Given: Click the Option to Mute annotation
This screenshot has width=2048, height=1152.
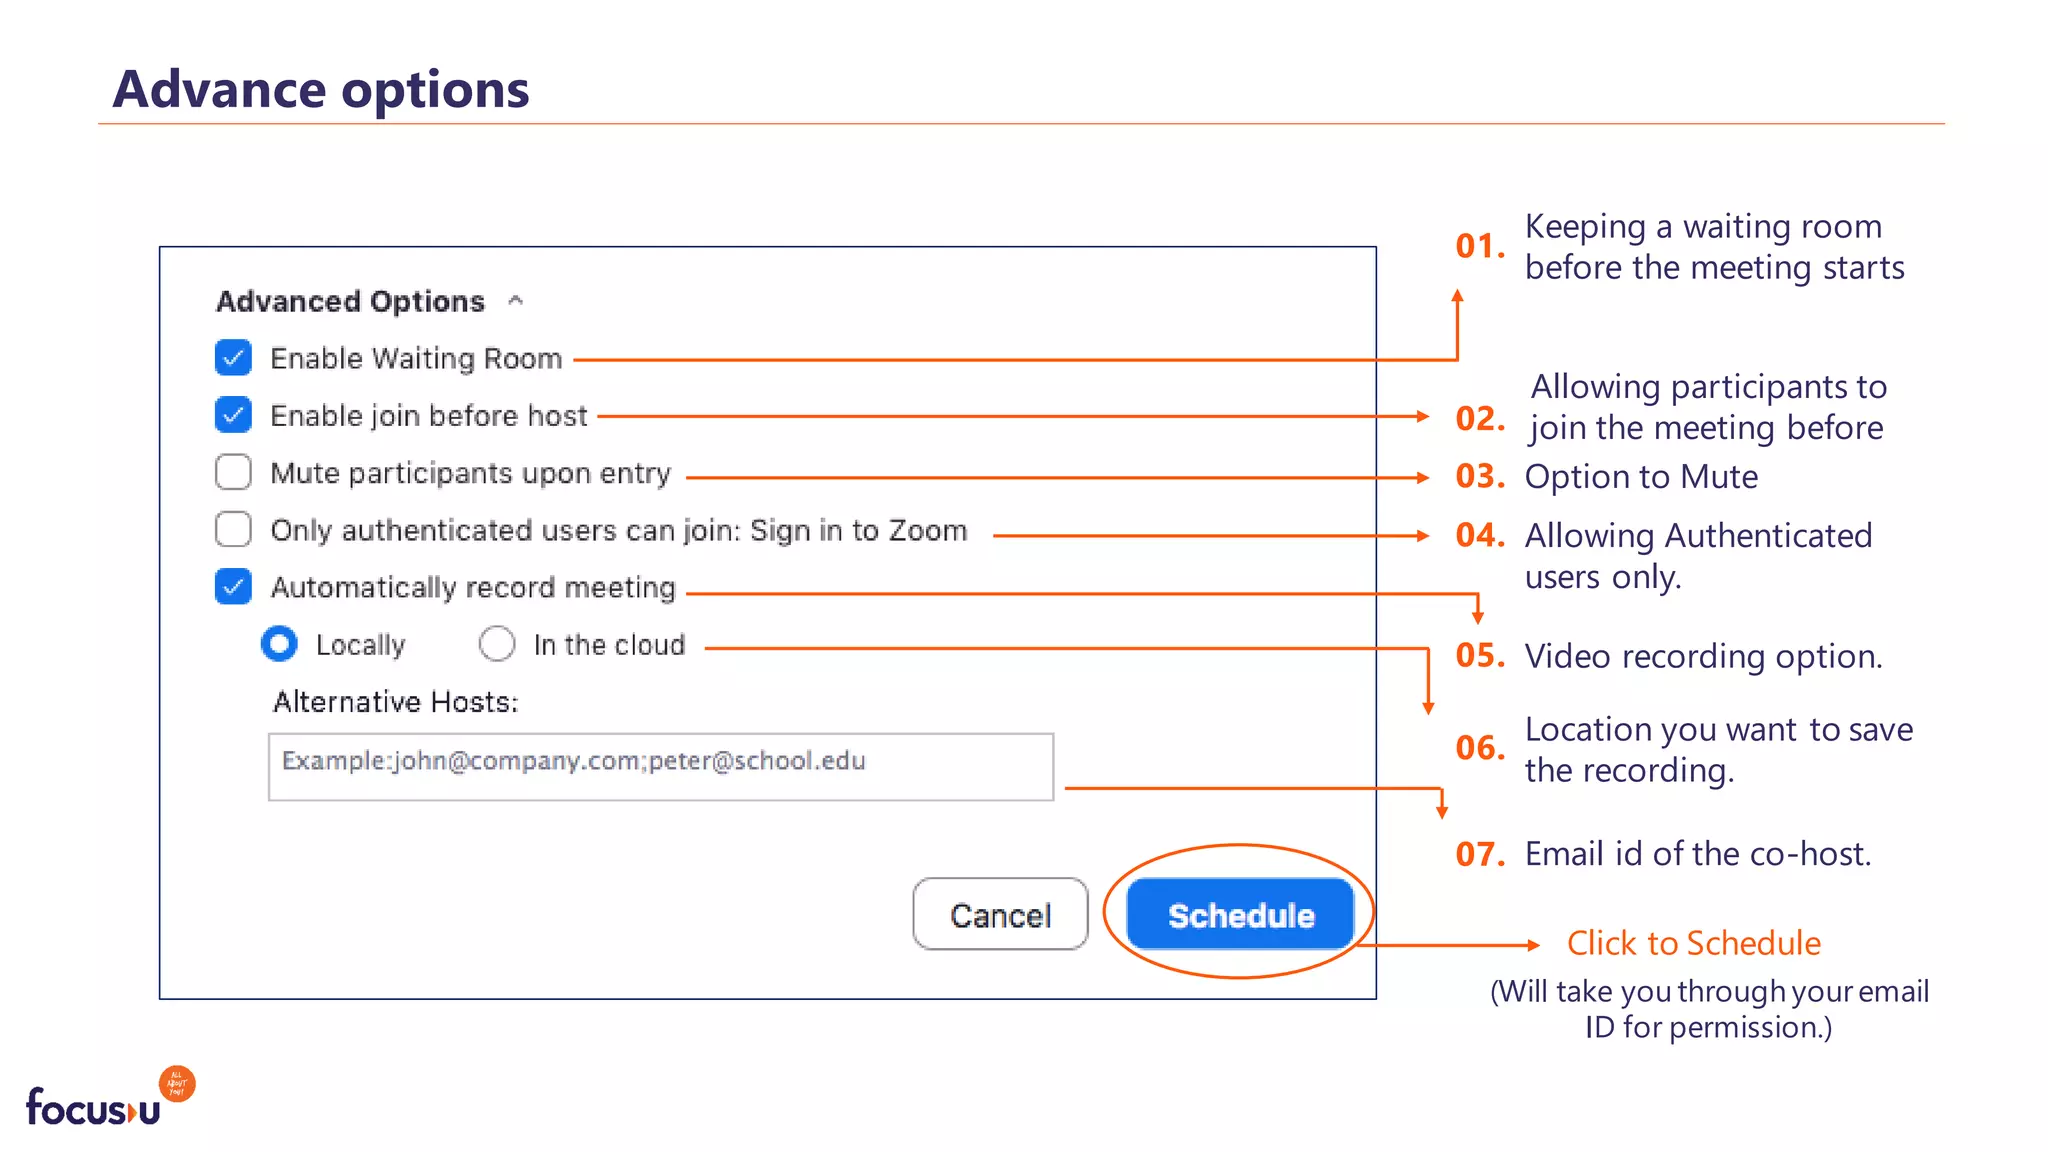Looking at the screenshot, I should [x=1641, y=477].
